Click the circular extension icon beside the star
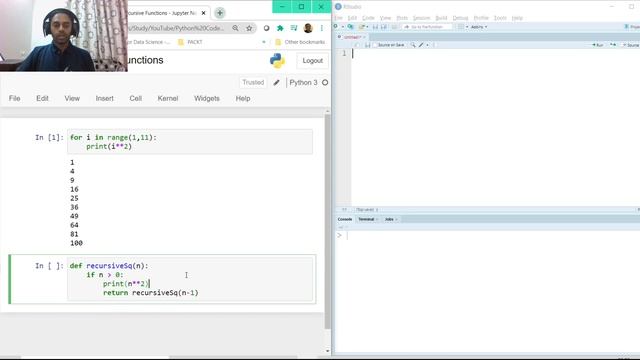This screenshot has height=360, width=640. tap(266, 28)
